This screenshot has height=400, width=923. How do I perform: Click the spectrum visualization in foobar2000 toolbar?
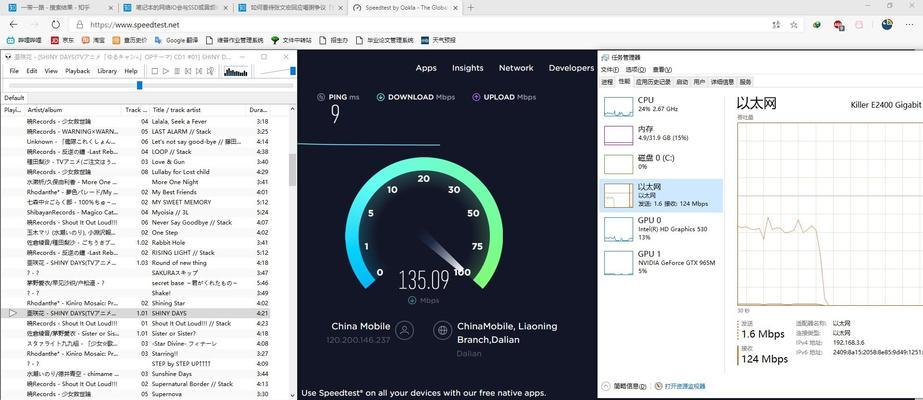tap(236, 71)
